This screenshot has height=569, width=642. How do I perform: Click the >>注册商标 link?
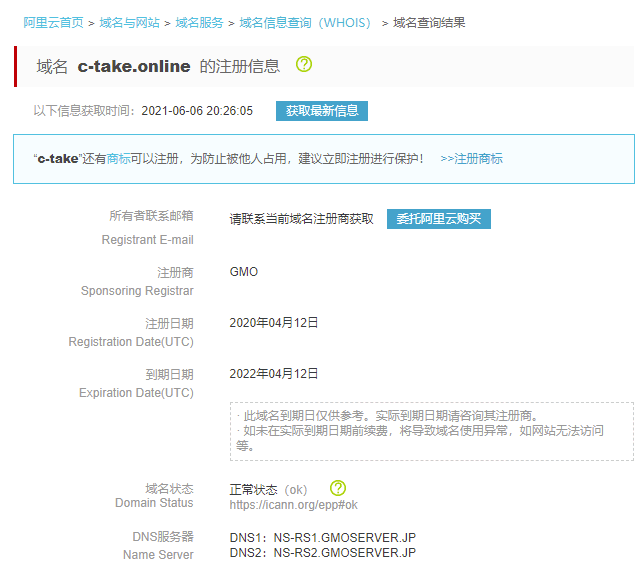click(471, 159)
